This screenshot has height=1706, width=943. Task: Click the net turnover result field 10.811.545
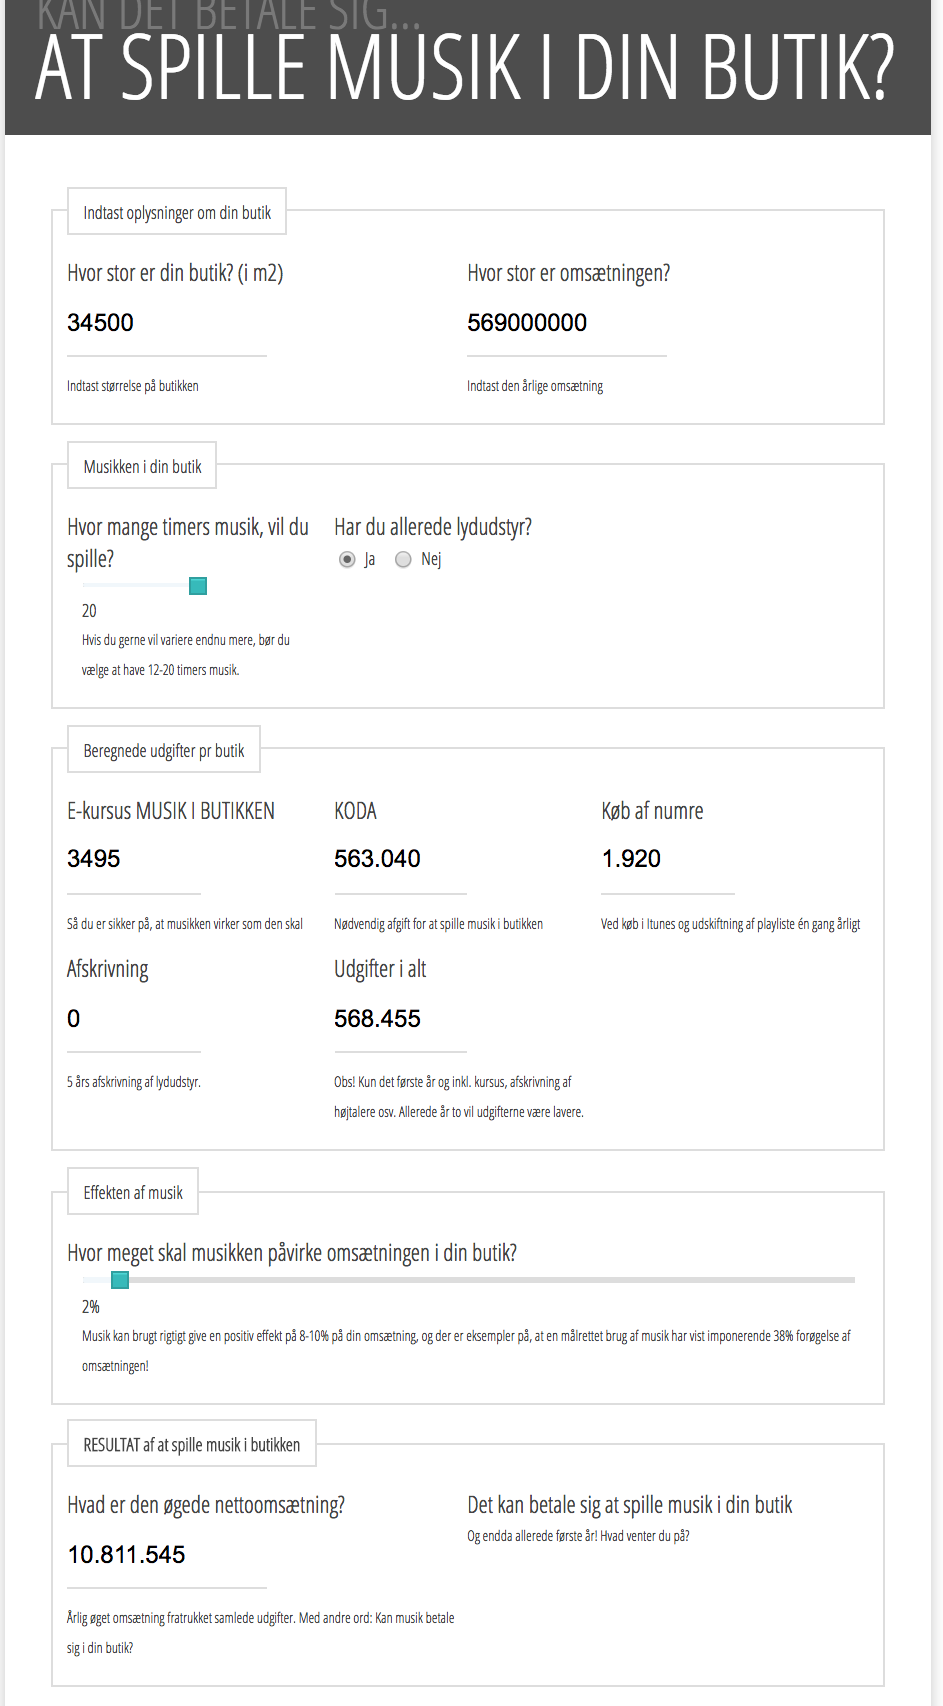tap(166, 1555)
